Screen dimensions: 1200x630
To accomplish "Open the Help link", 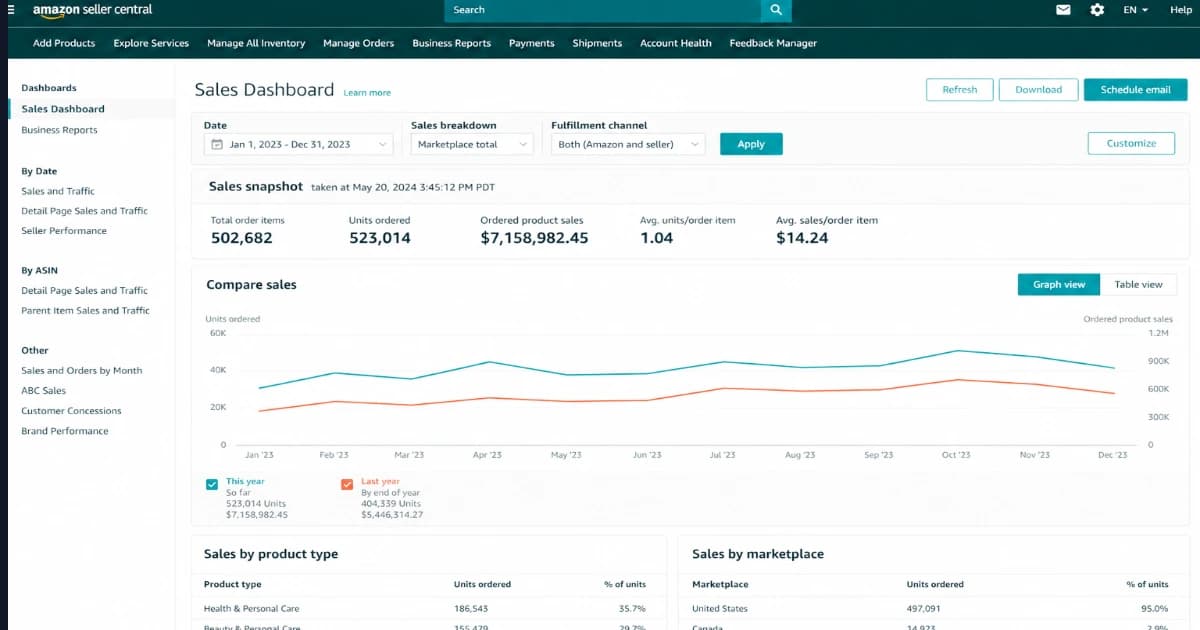I will pos(1180,9).
